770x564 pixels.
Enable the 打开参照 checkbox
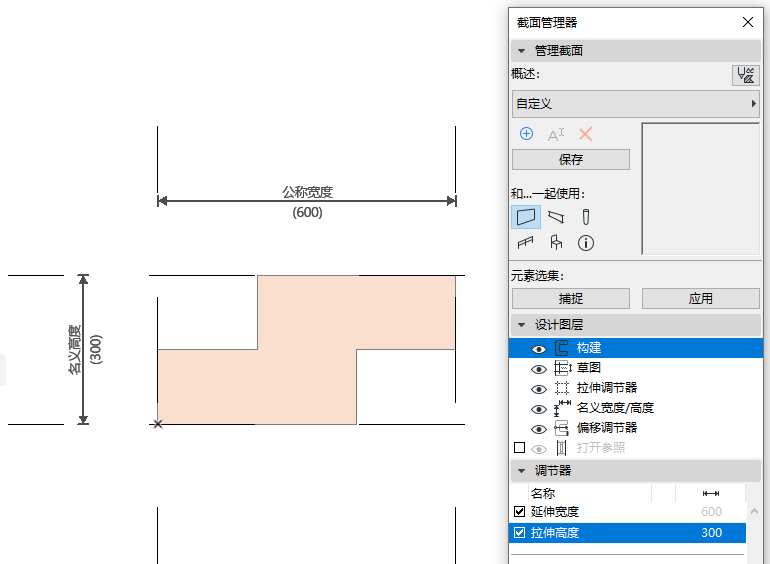(x=519, y=448)
